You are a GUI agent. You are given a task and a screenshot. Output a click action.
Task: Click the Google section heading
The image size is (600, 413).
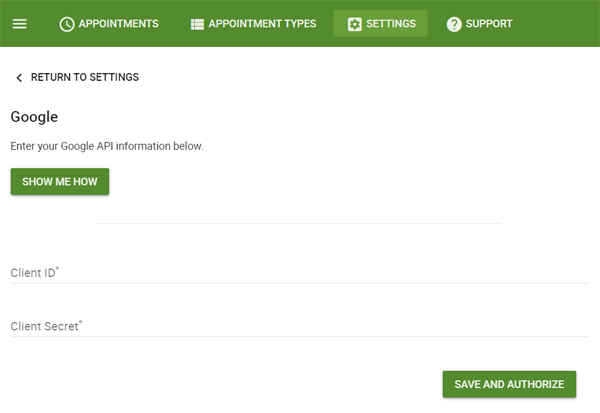click(34, 117)
